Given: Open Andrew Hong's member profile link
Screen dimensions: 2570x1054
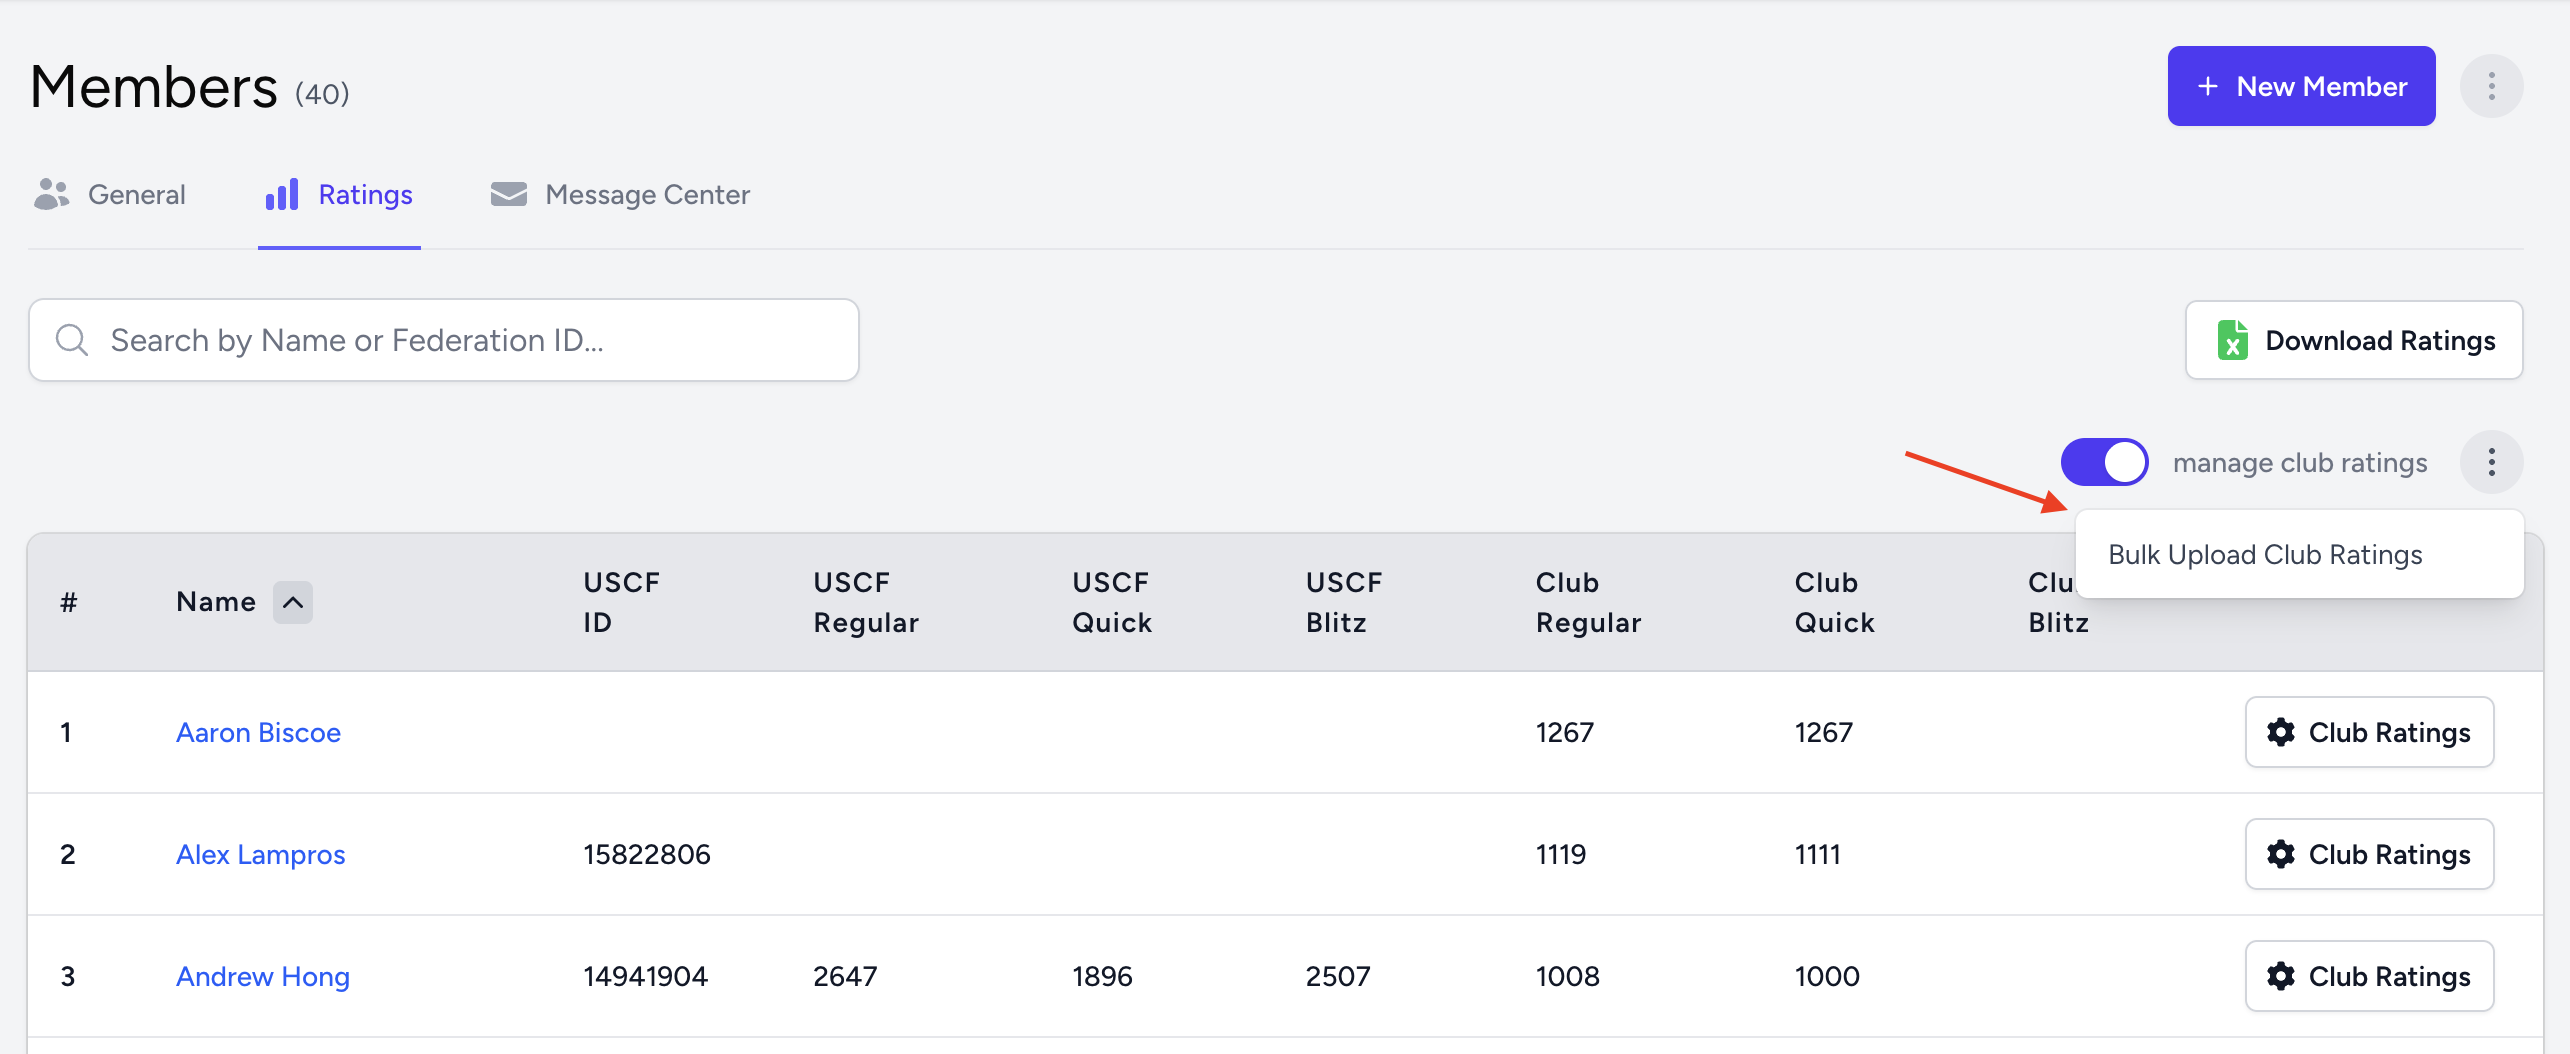Looking at the screenshot, I should [x=262, y=976].
